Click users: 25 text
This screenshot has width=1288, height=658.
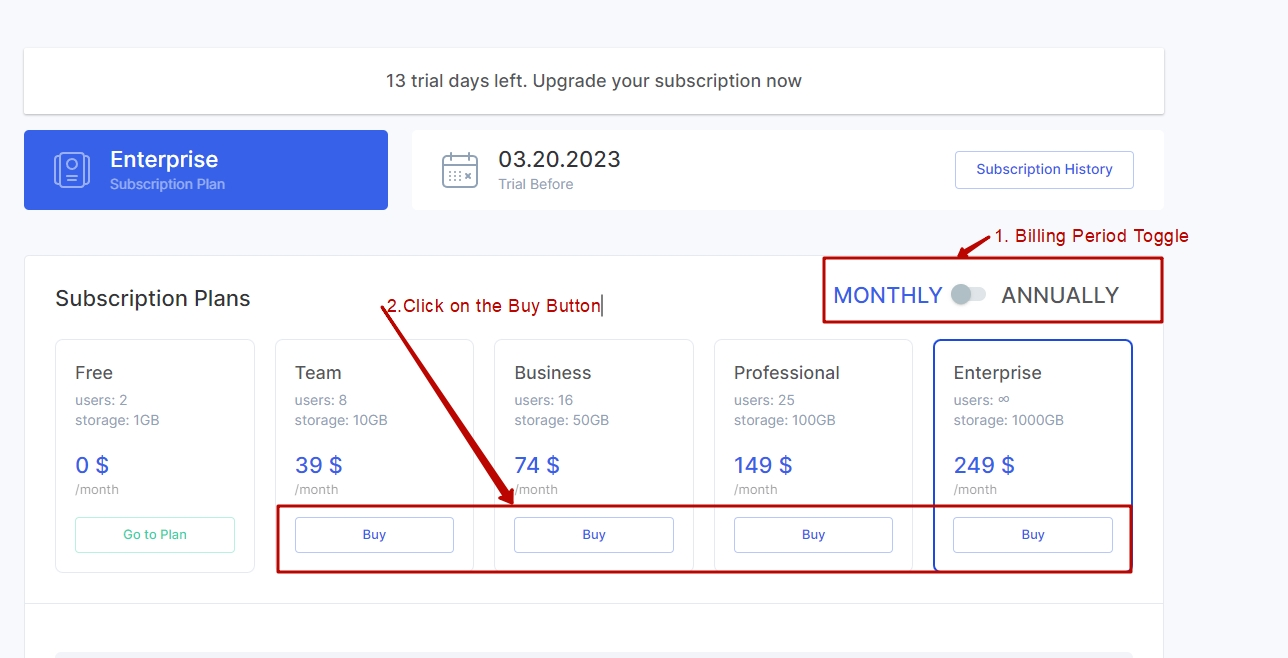tap(764, 400)
